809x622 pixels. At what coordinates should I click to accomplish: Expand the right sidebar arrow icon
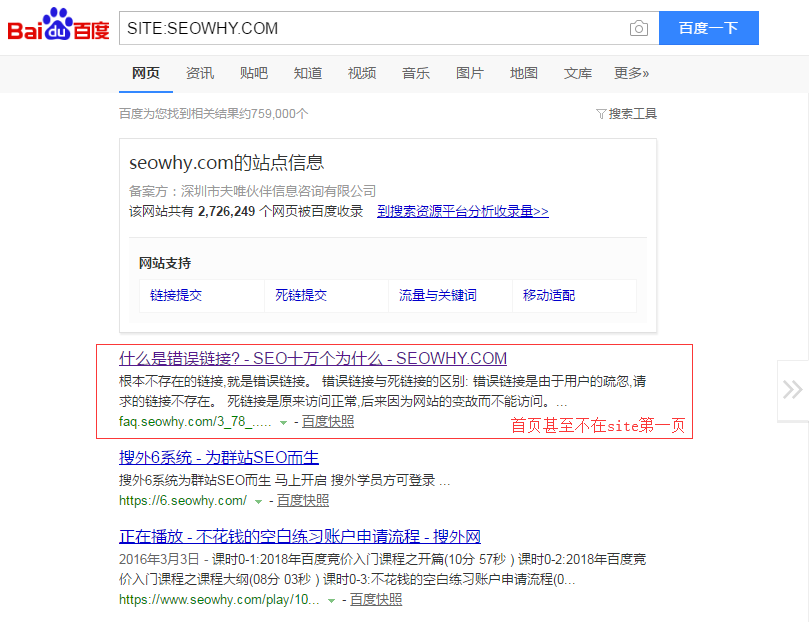pos(792,389)
